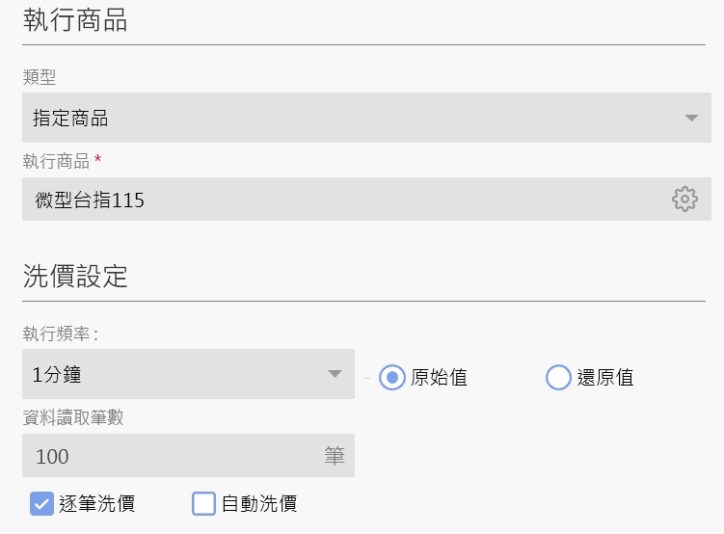Click the 自動洗價 label text
724x534 pixels.
(x=260, y=504)
